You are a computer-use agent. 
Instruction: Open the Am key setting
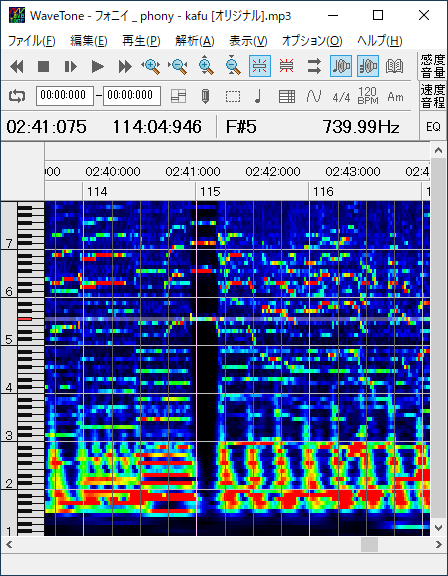click(x=395, y=97)
